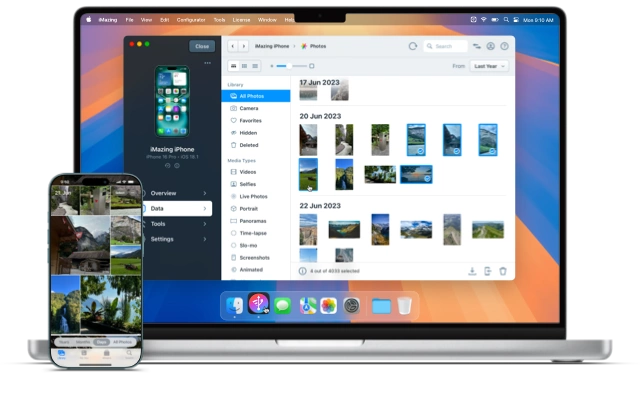Open iMazing app from the Dock

(x=258, y=304)
